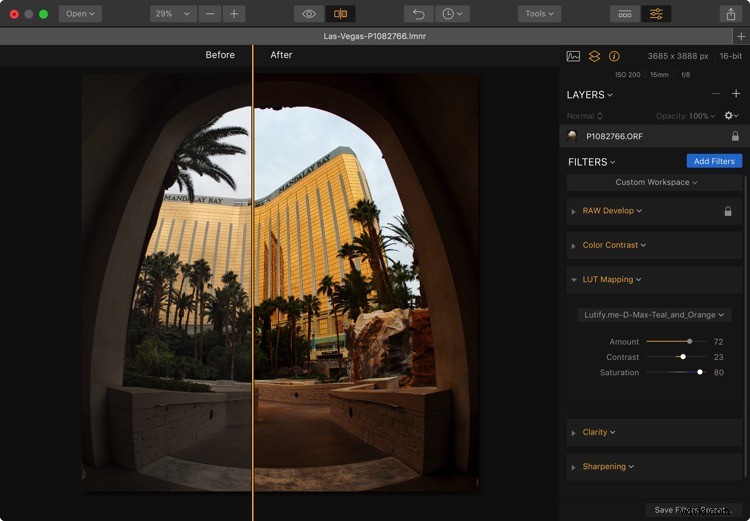Expand the Color Contrast filter triangle
The image size is (750, 521).
point(573,246)
